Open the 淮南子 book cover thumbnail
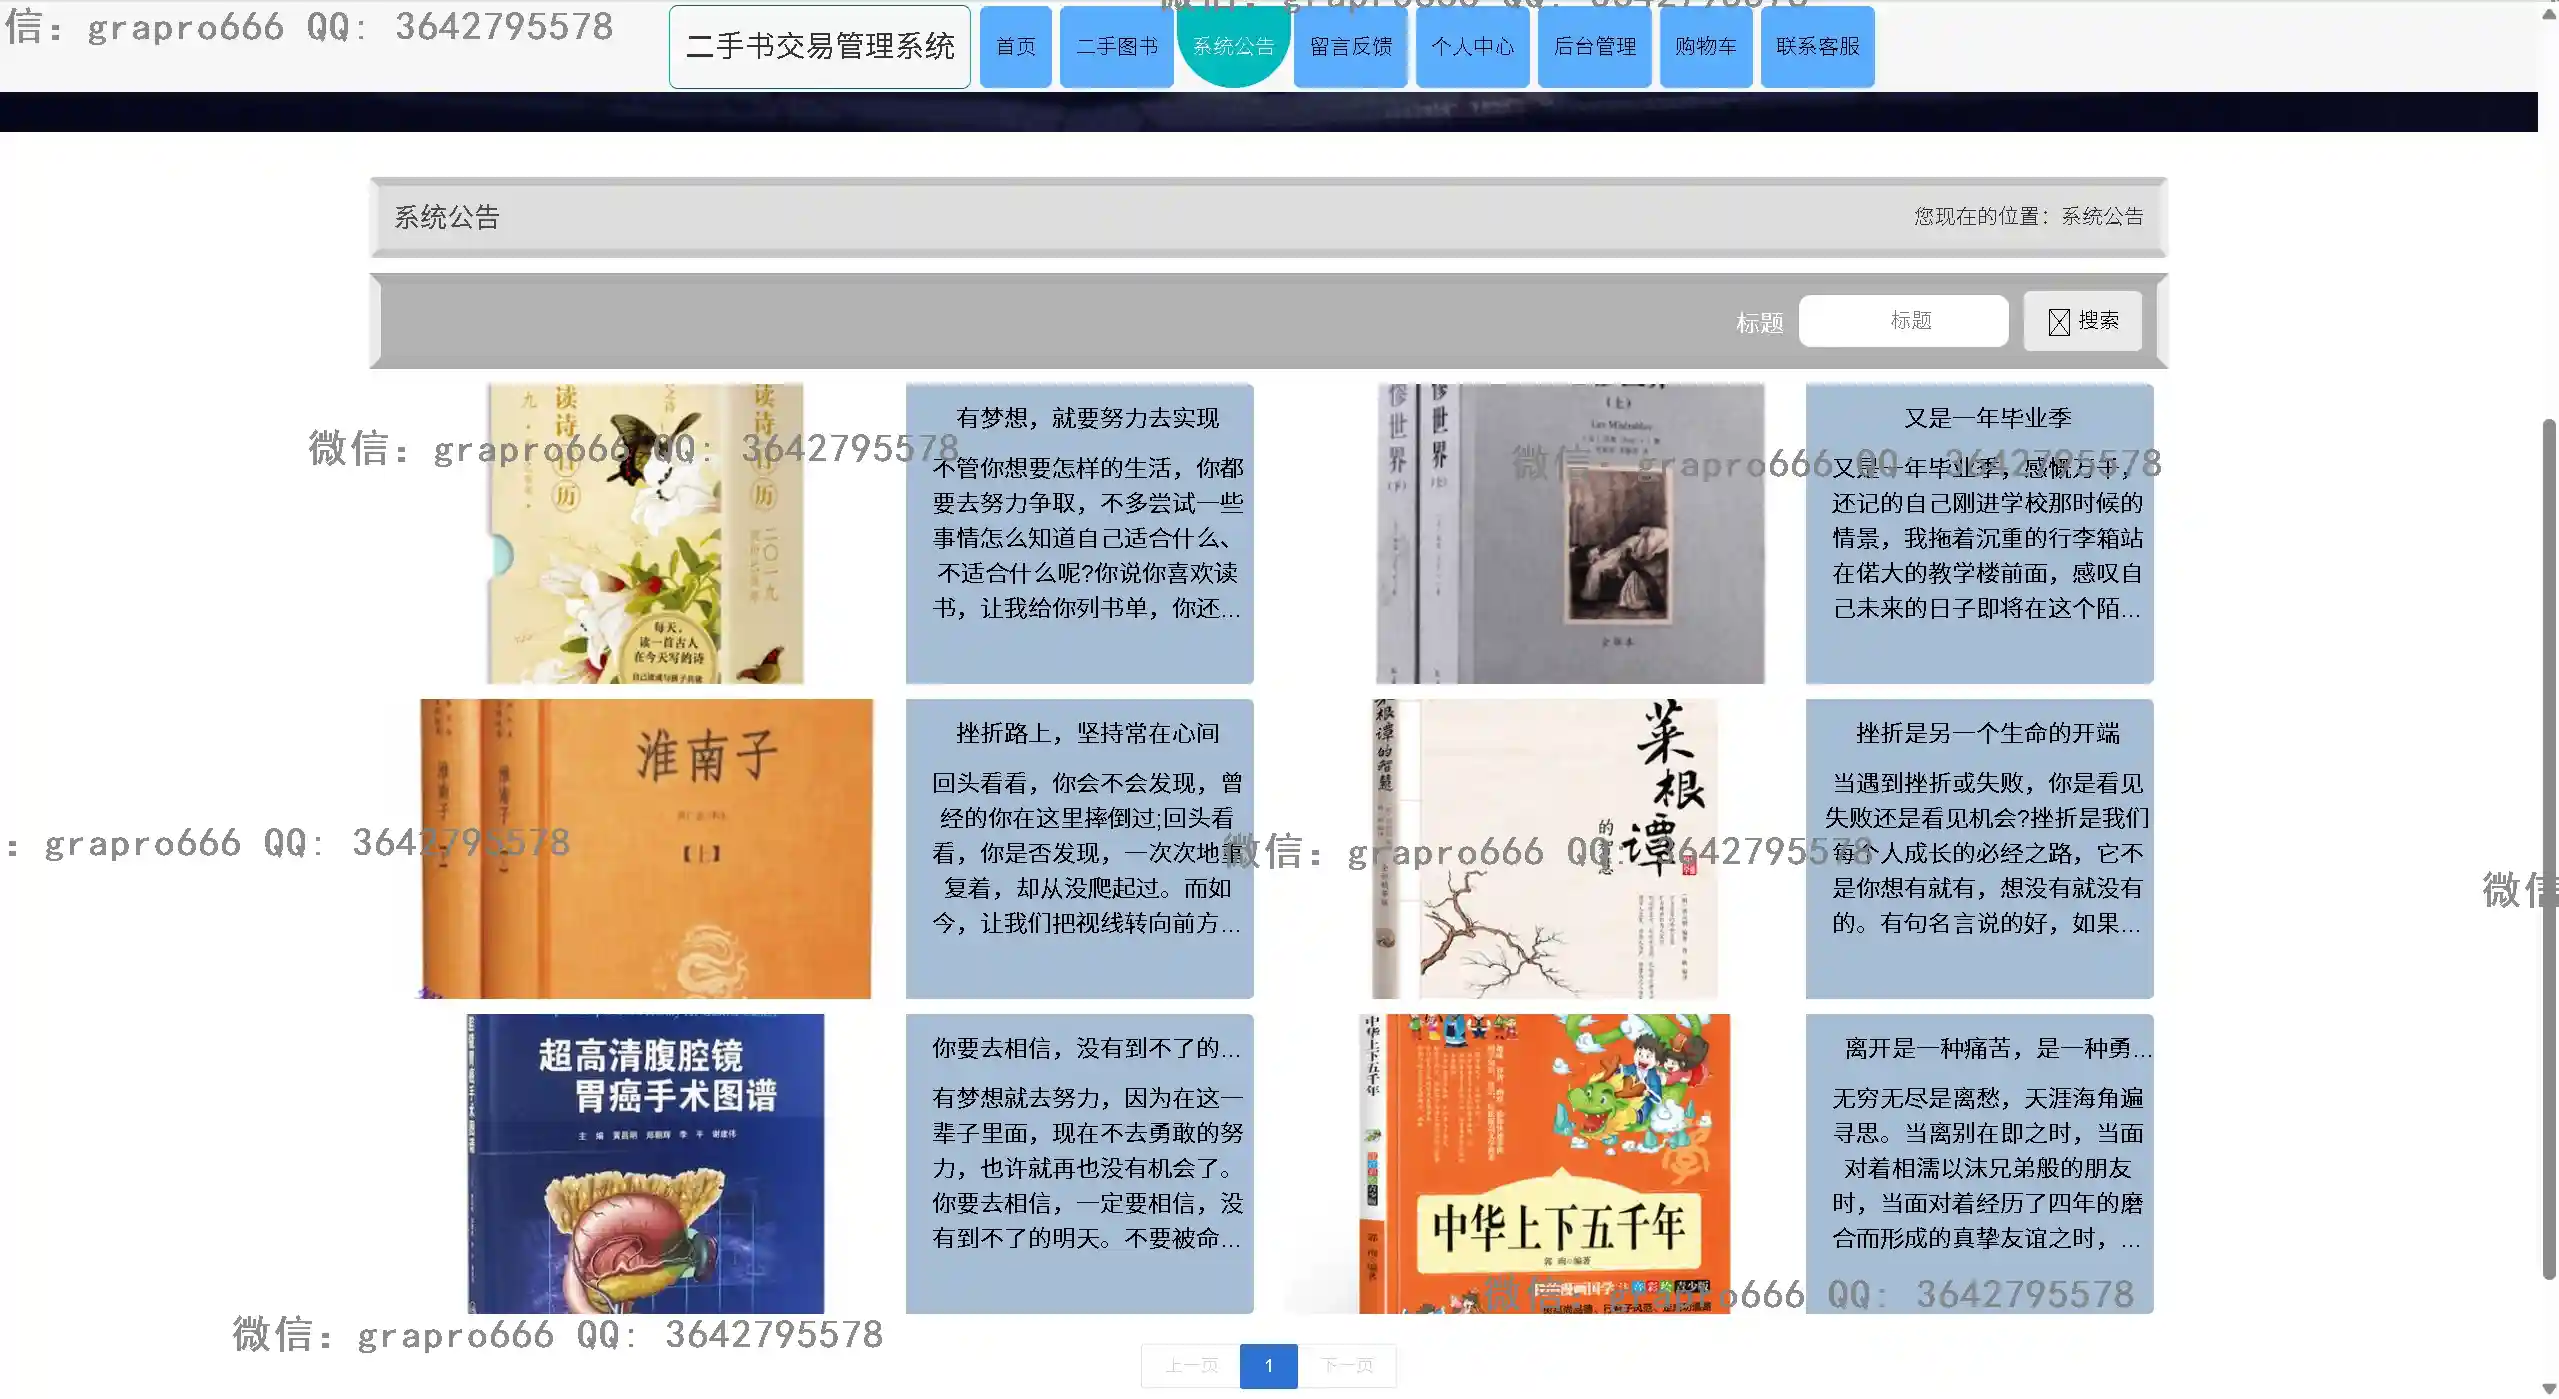Viewport: 2559px width, 1399px height. click(646, 848)
